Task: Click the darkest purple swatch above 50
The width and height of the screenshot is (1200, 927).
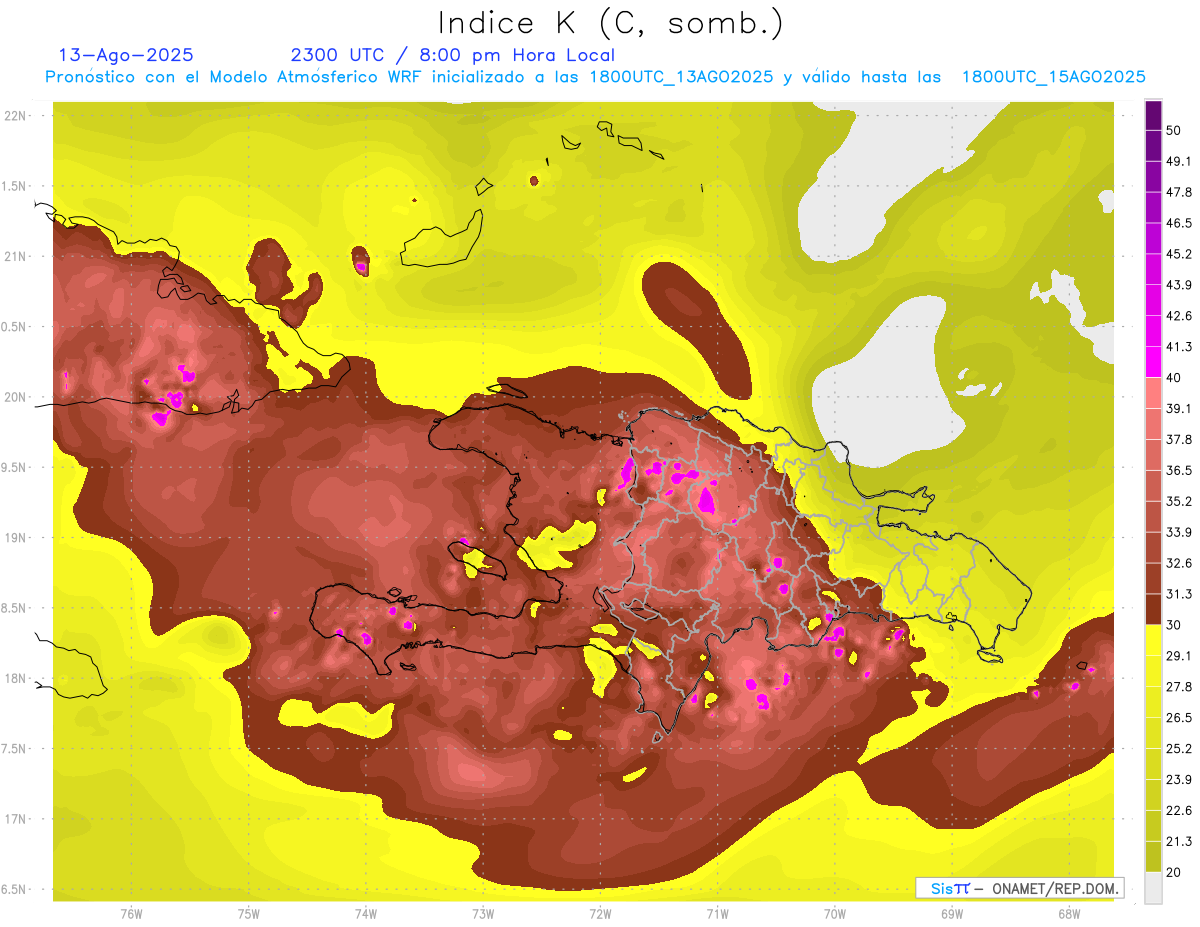Action: coord(1153,115)
